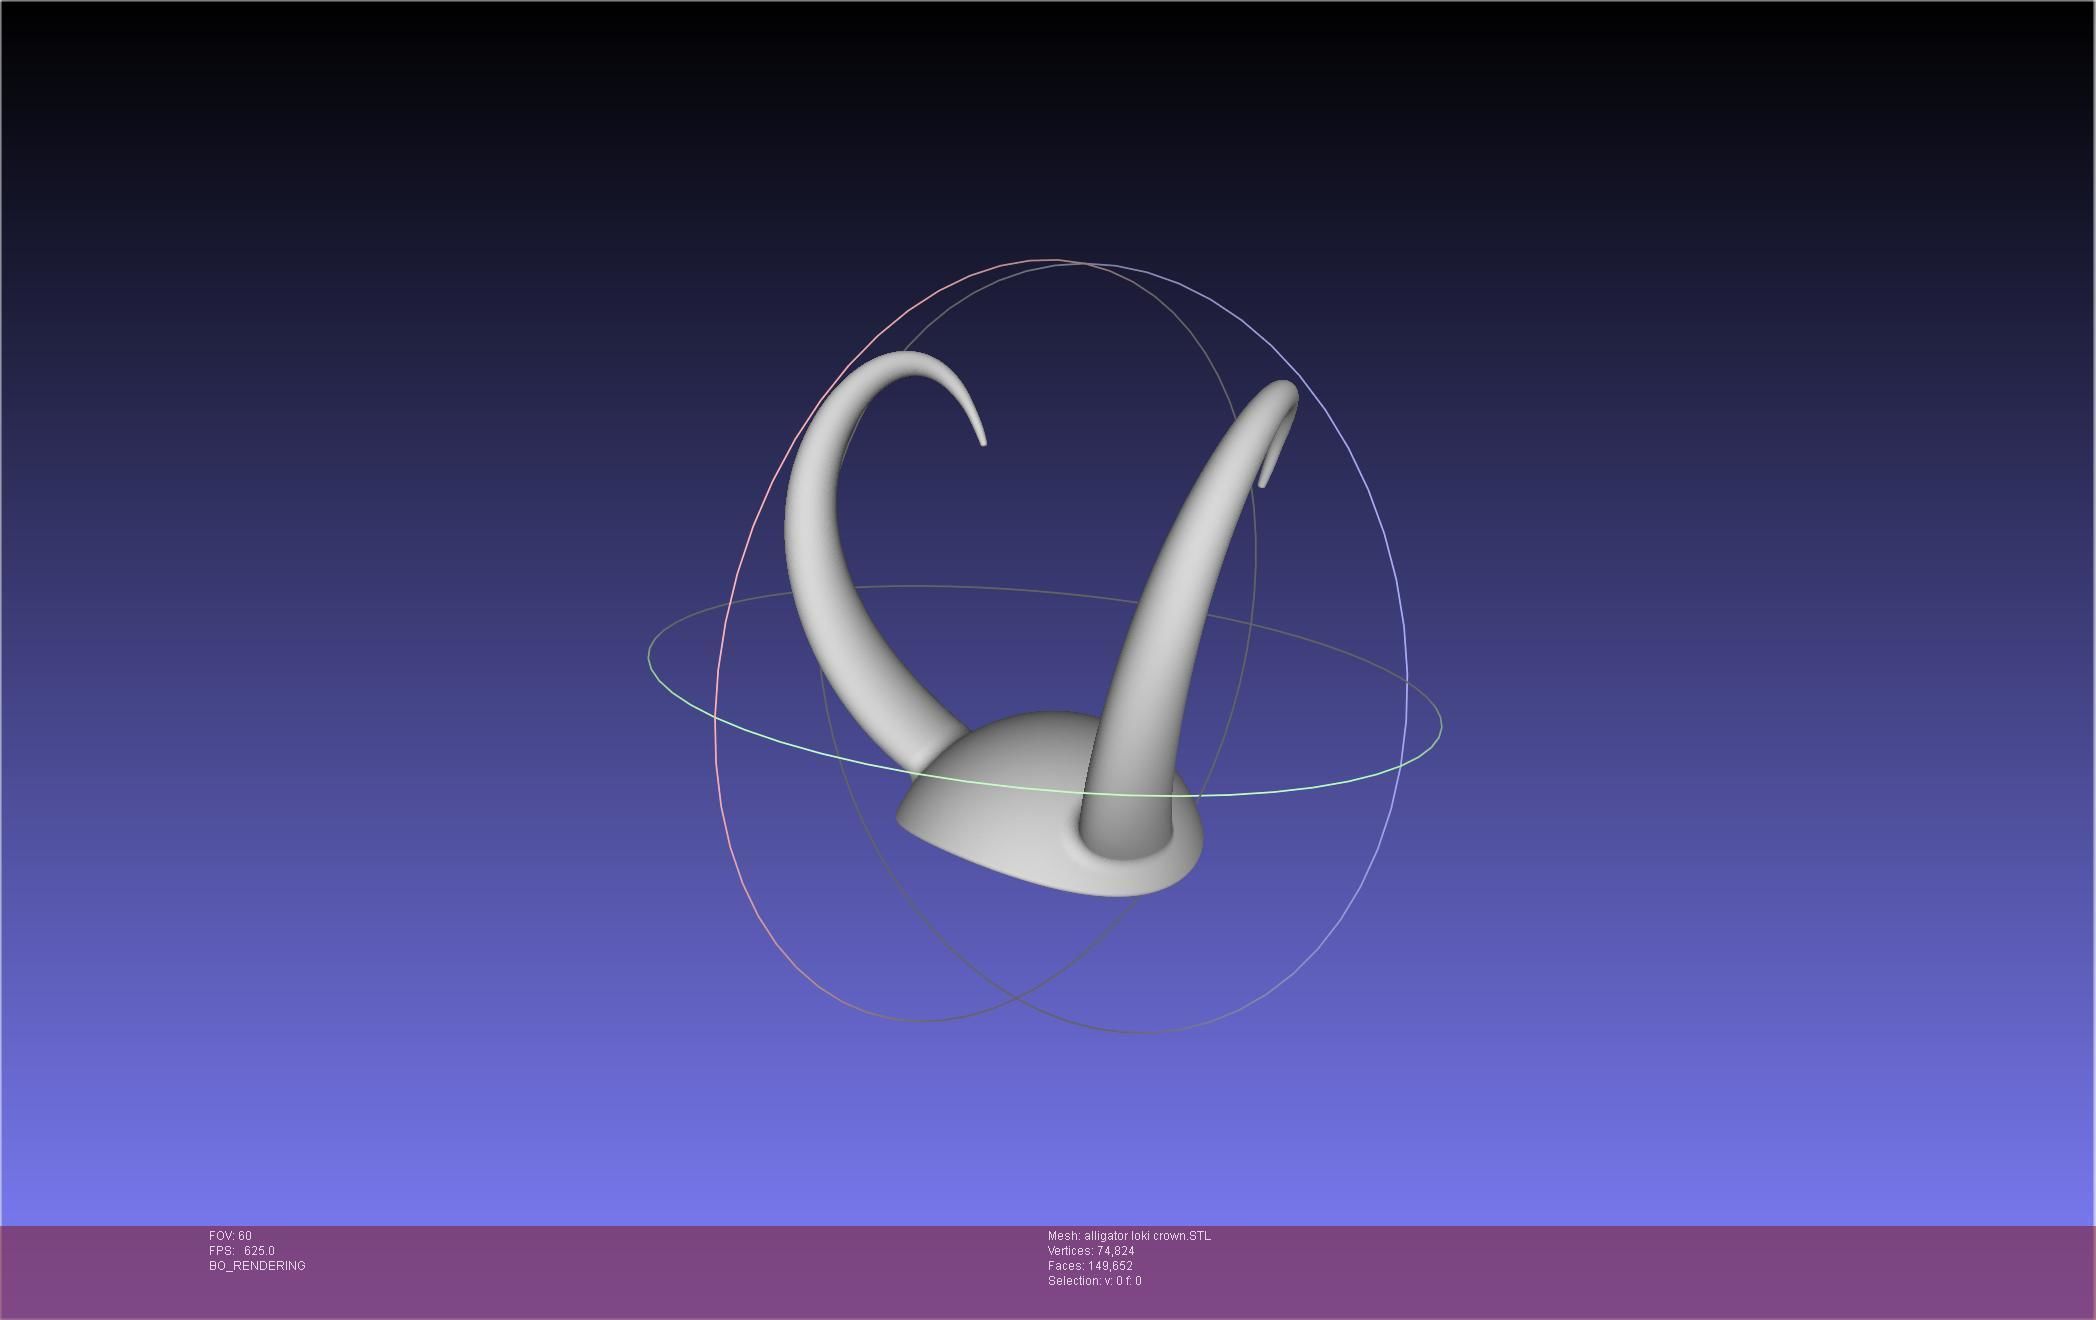Click 'Mesh: alligator loki crown.STL' text

[x=1129, y=1236]
